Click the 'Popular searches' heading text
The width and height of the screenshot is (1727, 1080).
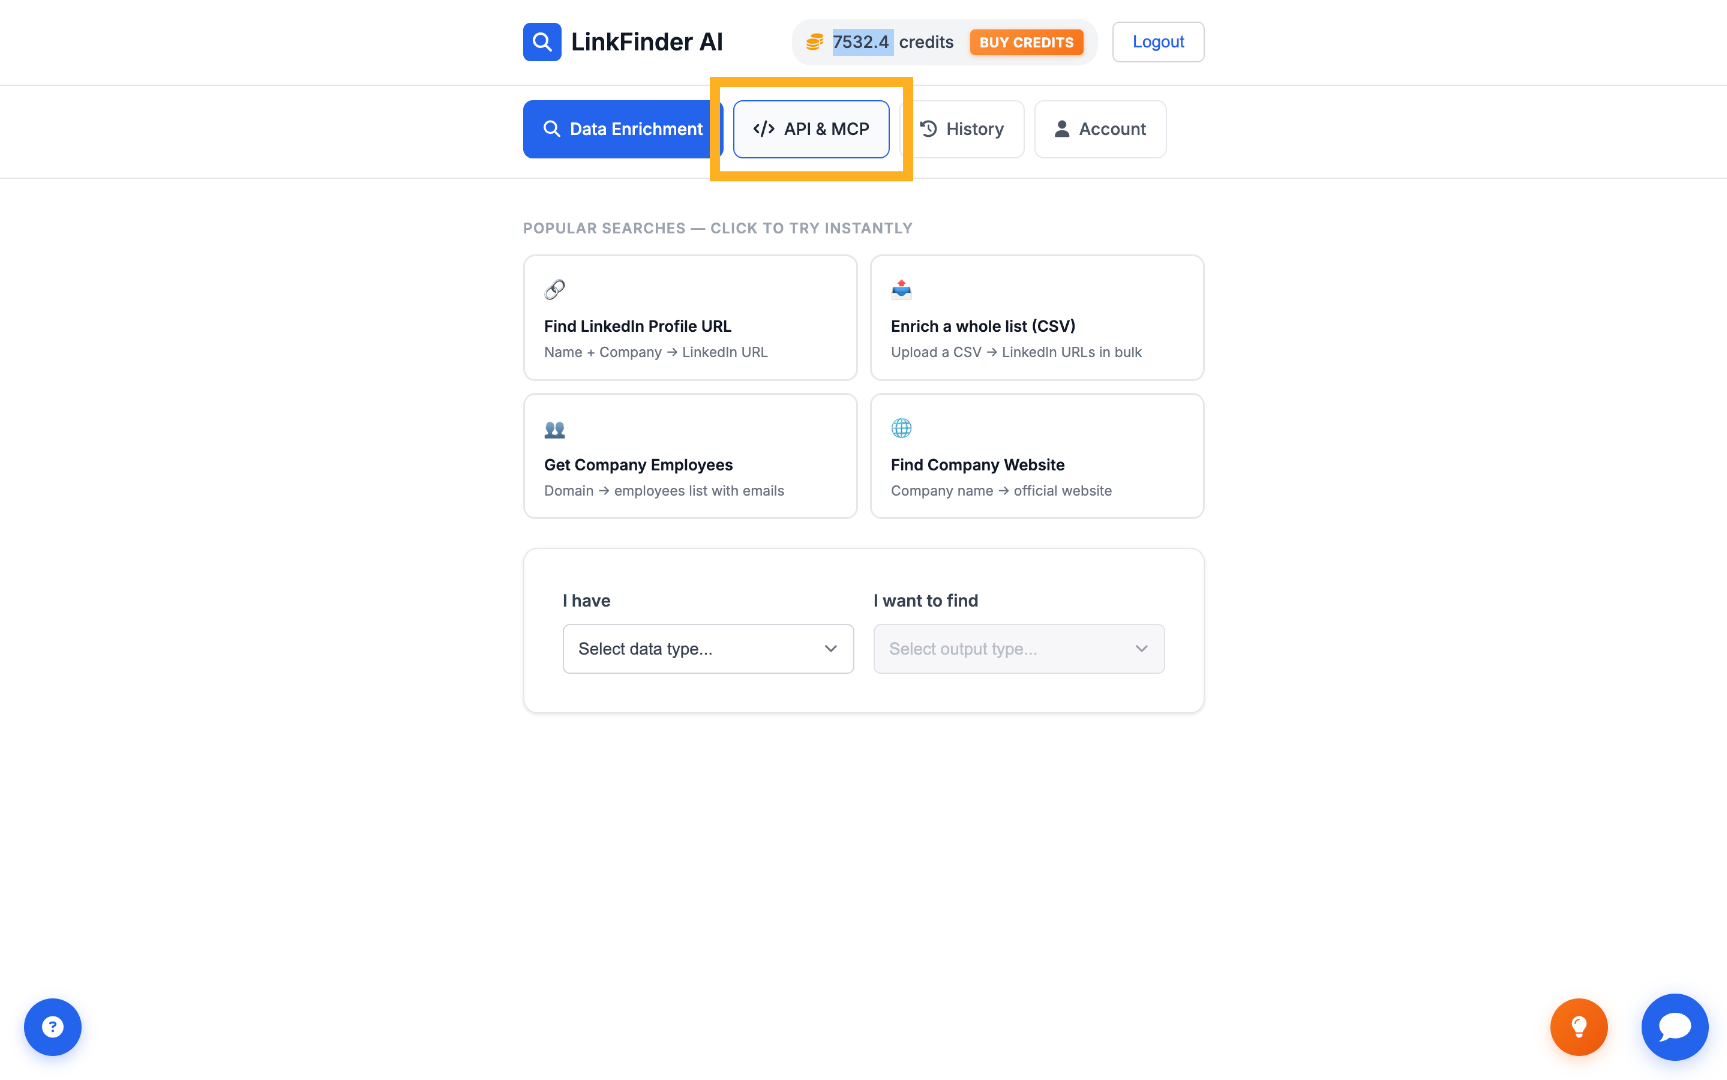(x=718, y=228)
